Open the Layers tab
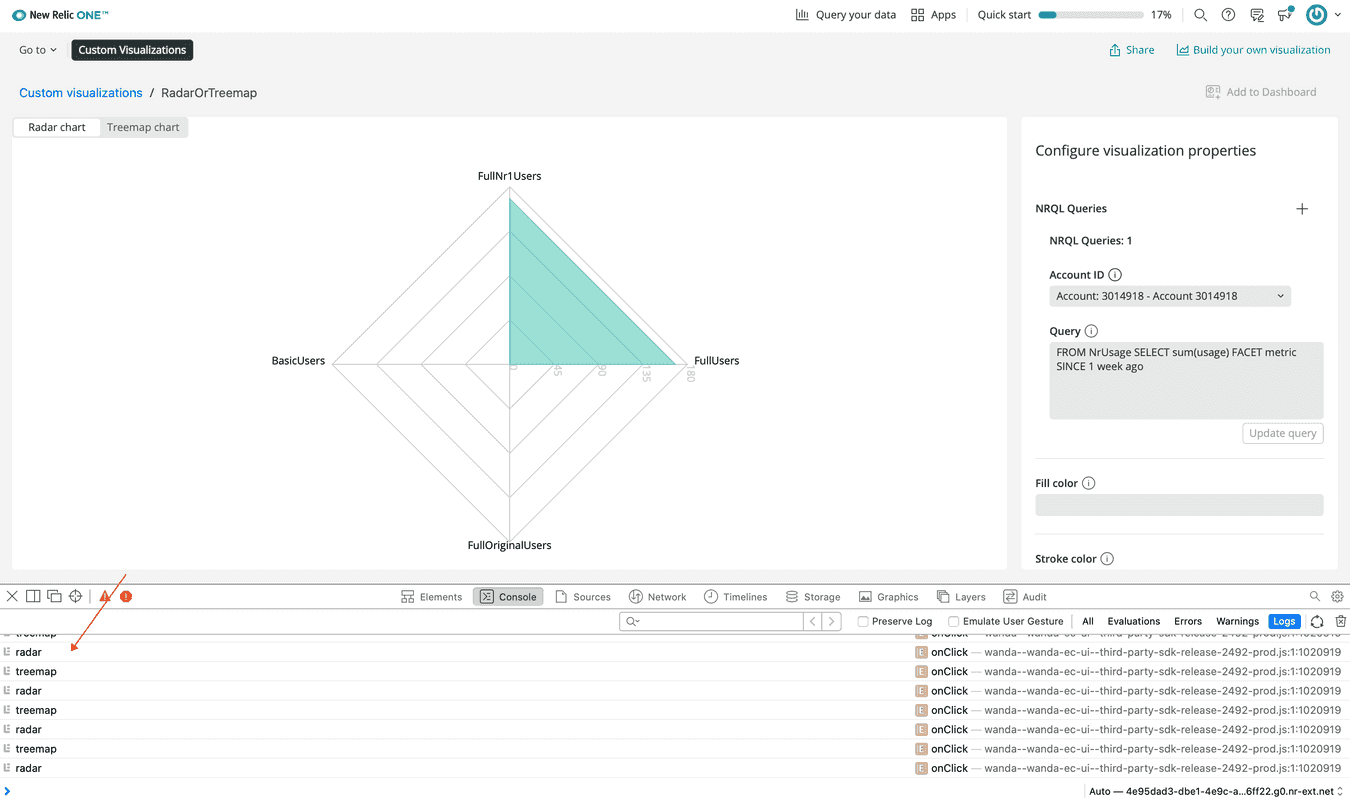Image resolution: width=1350 pixels, height=800 pixels. [961, 597]
